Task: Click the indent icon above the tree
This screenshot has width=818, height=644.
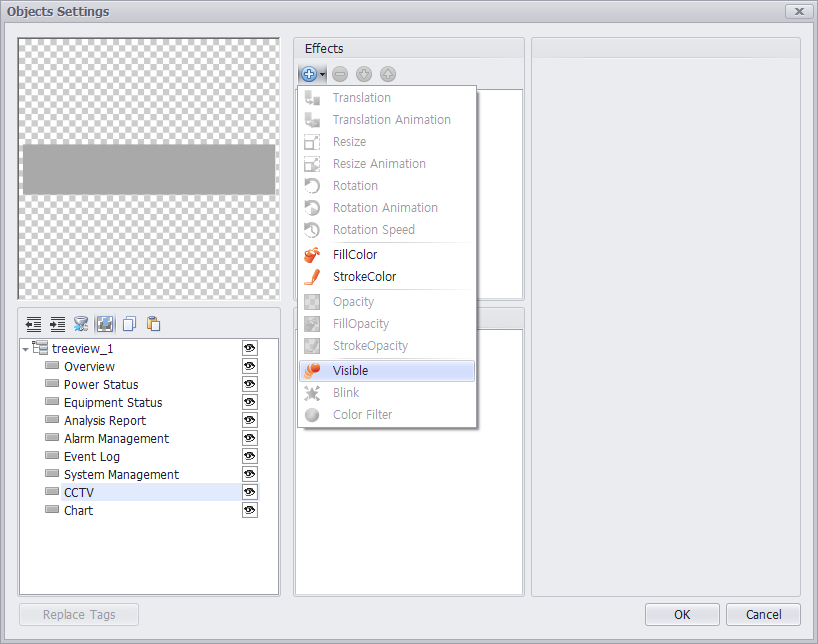Action: coord(57,324)
